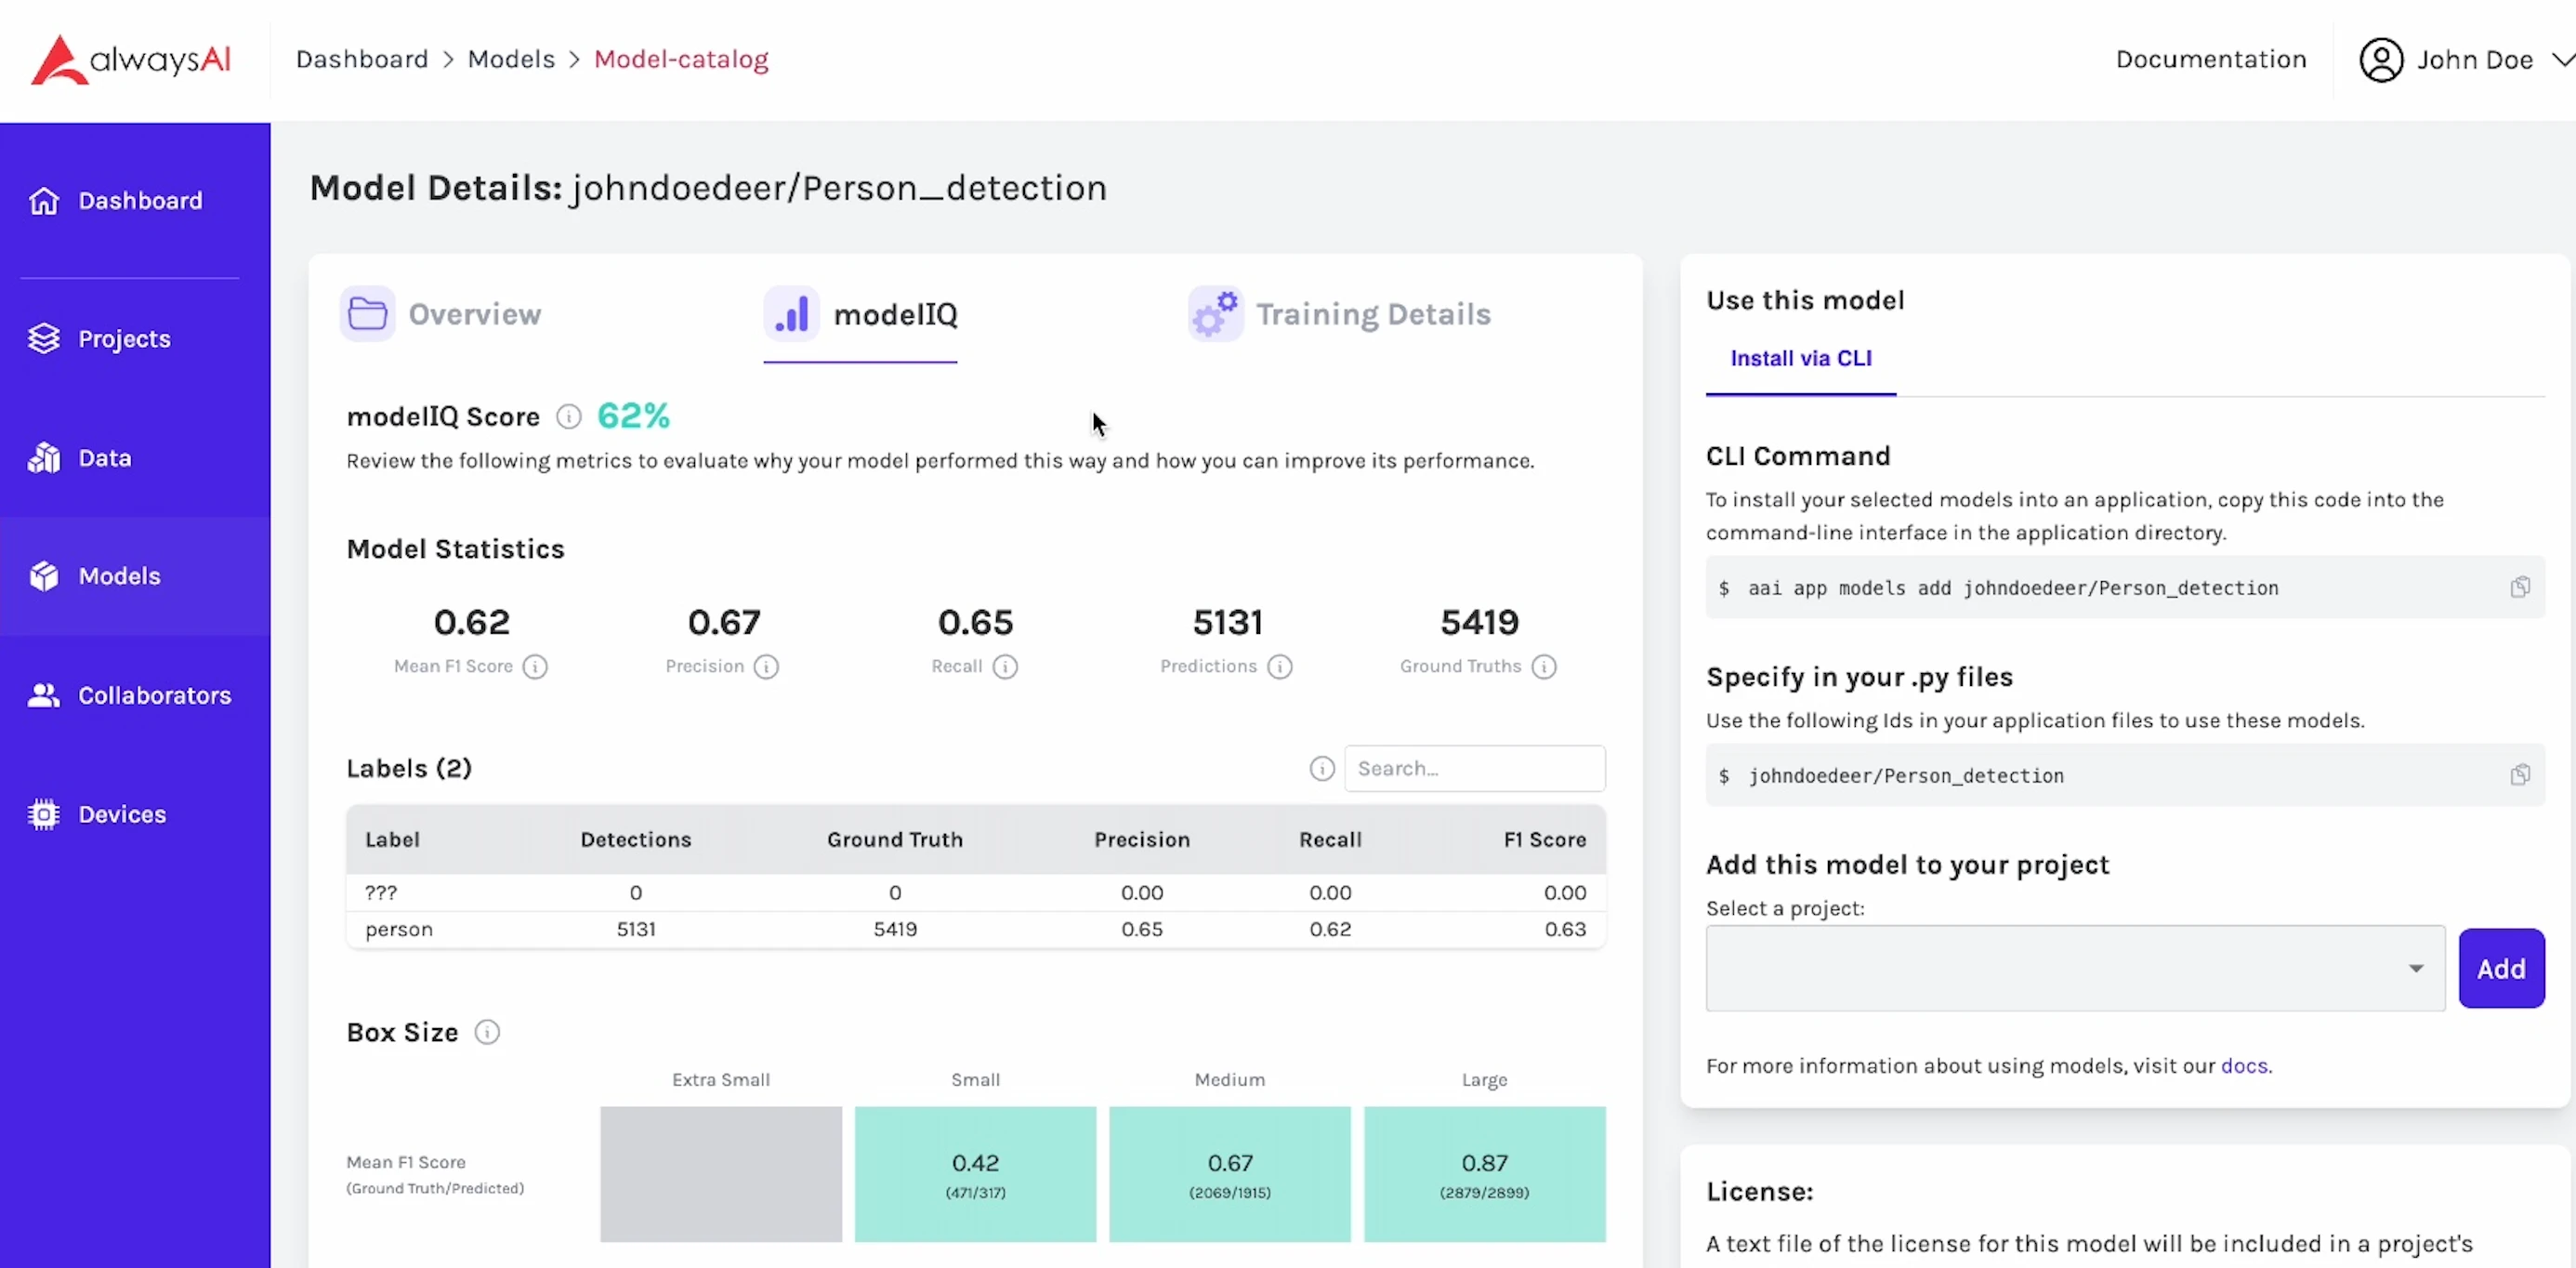Click info icon next to Box Size
This screenshot has width=2576, height=1268.
pyautogui.click(x=487, y=1032)
